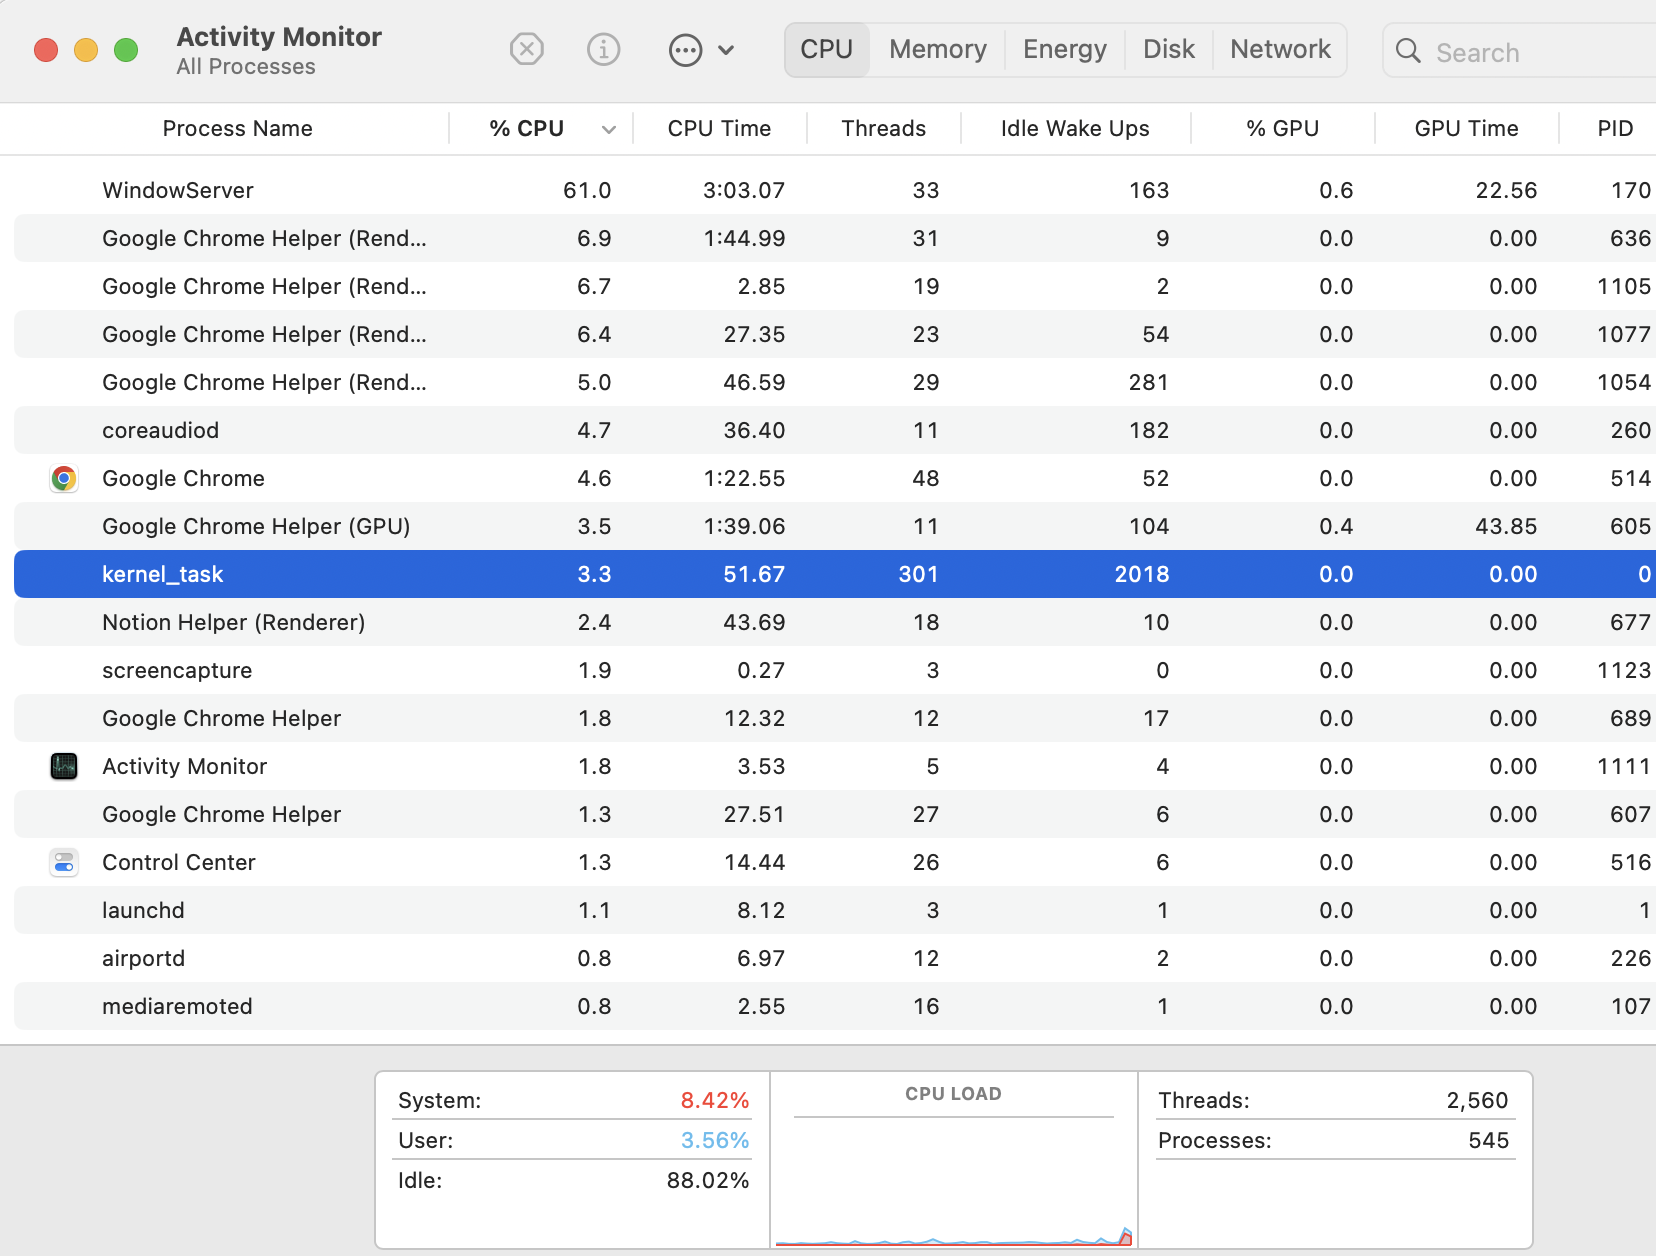Image resolution: width=1656 pixels, height=1256 pixels.
Task: Select the Activity Monitor process name
Action: (x=184, y=767)
